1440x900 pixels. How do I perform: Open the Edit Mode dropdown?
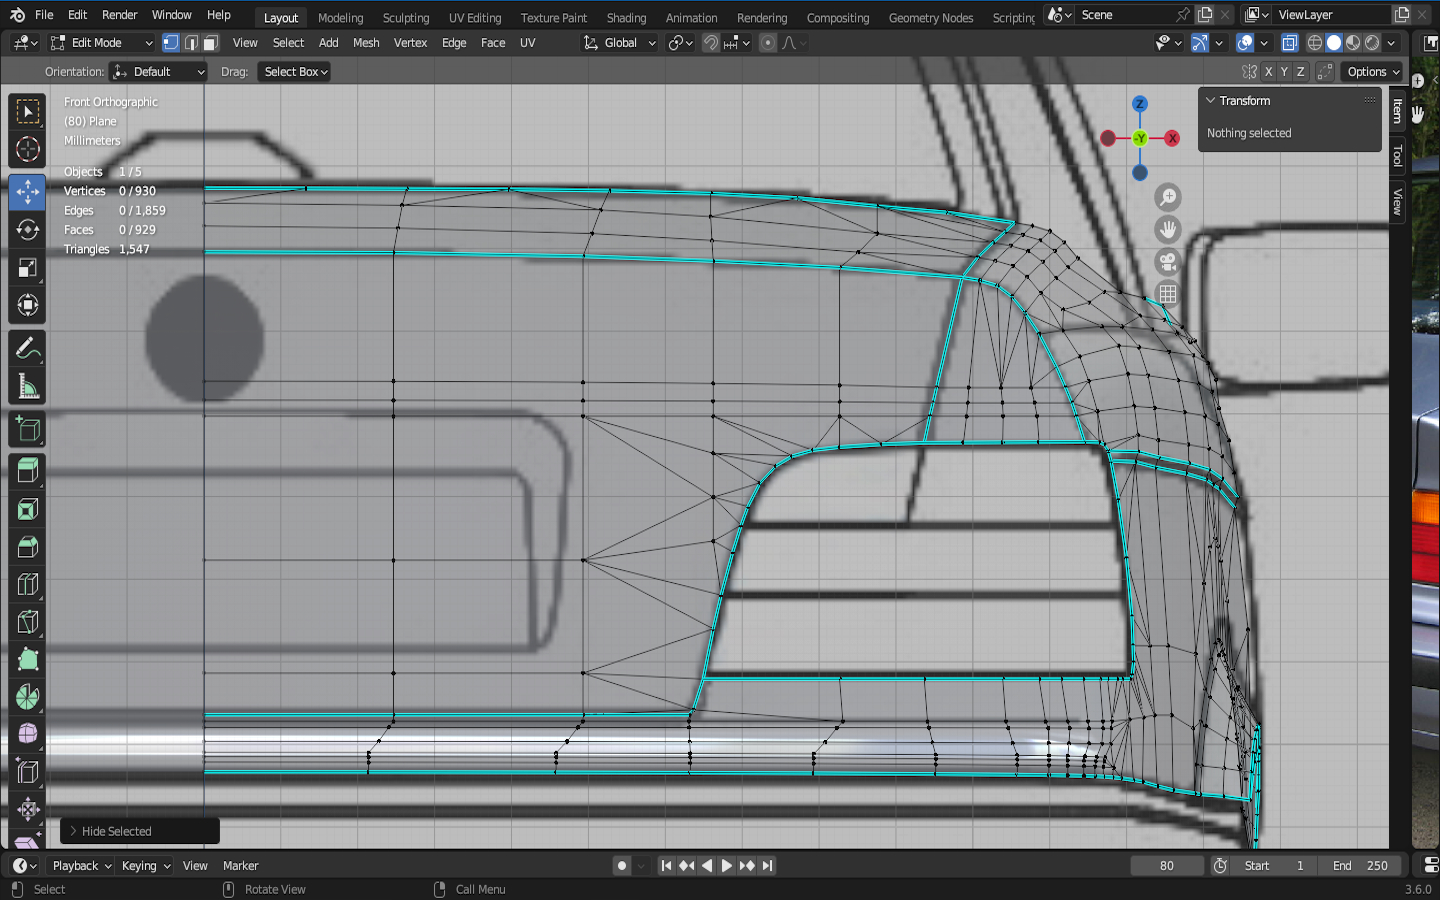(x=102, y=43)
